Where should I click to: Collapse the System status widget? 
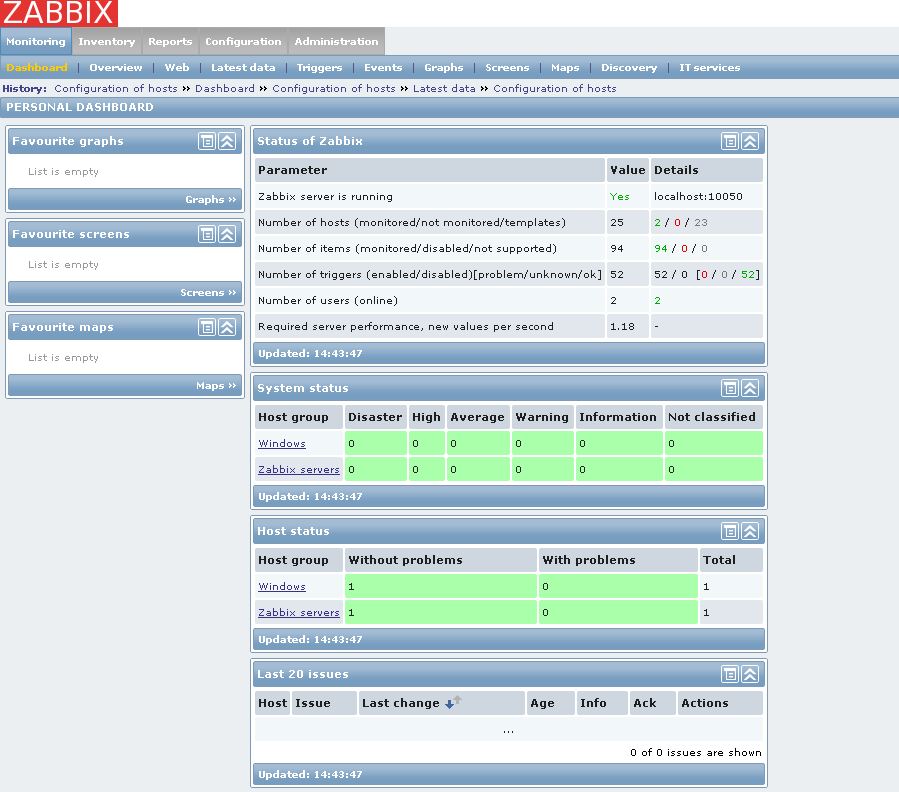[x=750, y=388]
